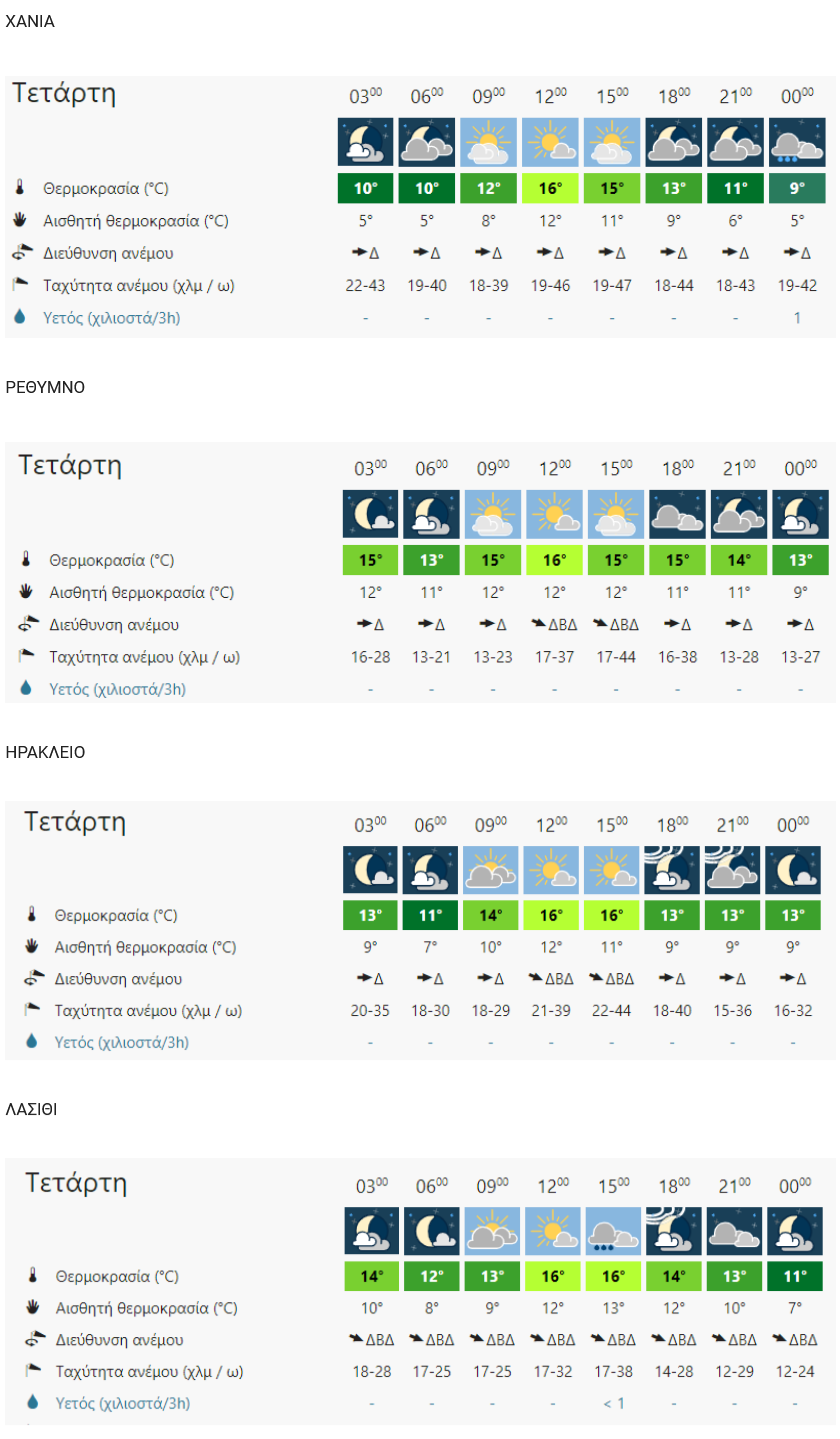This screenshot has height=1439, width=840.
Task: Click the wind direction icon in Lasithi's table
Action: pyautogui.click(x=33, y=1340)
